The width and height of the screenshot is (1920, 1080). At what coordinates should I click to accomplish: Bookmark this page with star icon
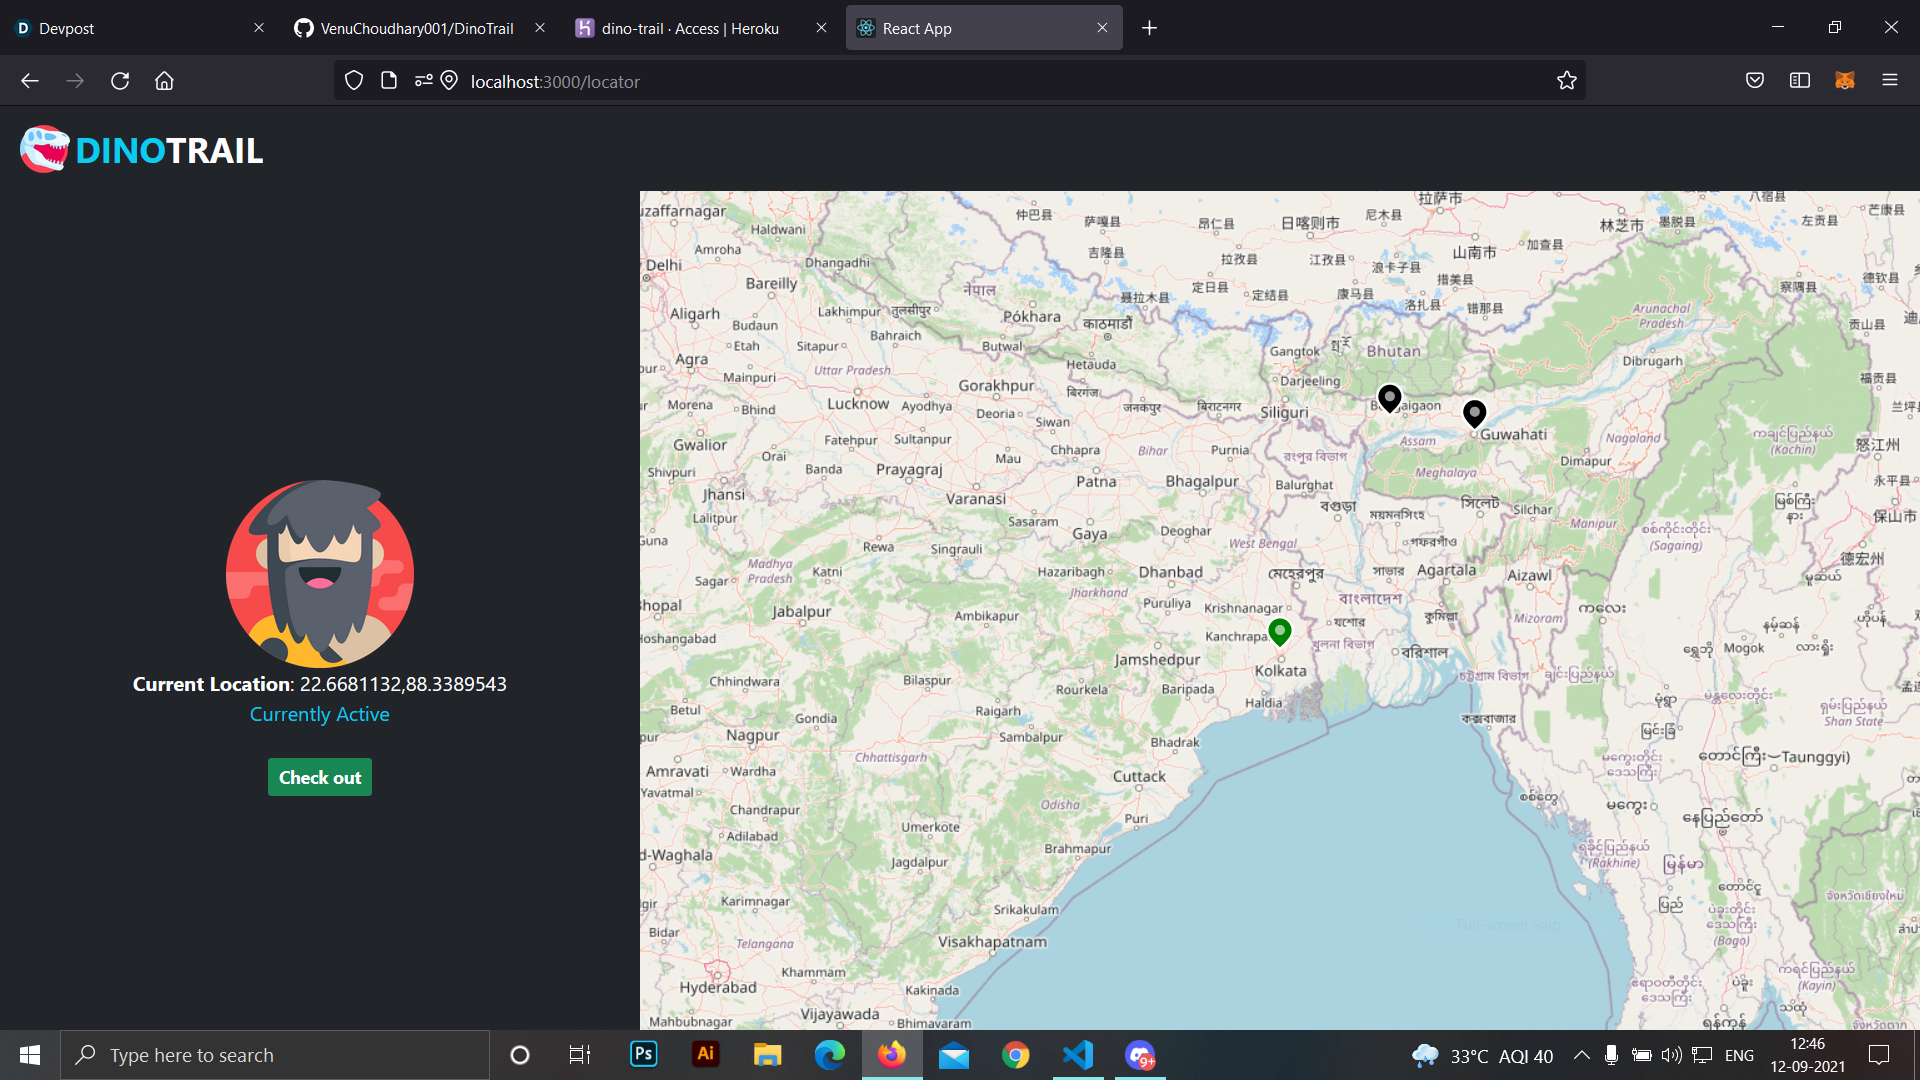(1566, 81)
